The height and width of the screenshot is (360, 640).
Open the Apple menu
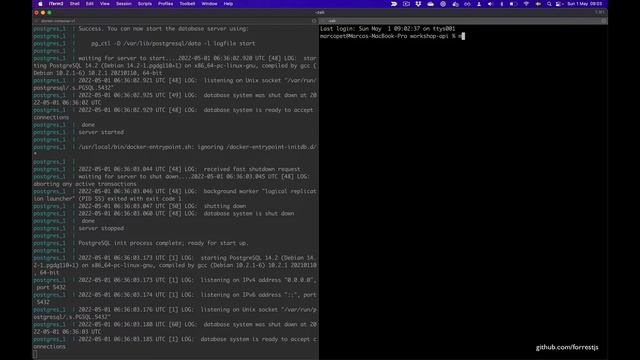click(40, 4)
